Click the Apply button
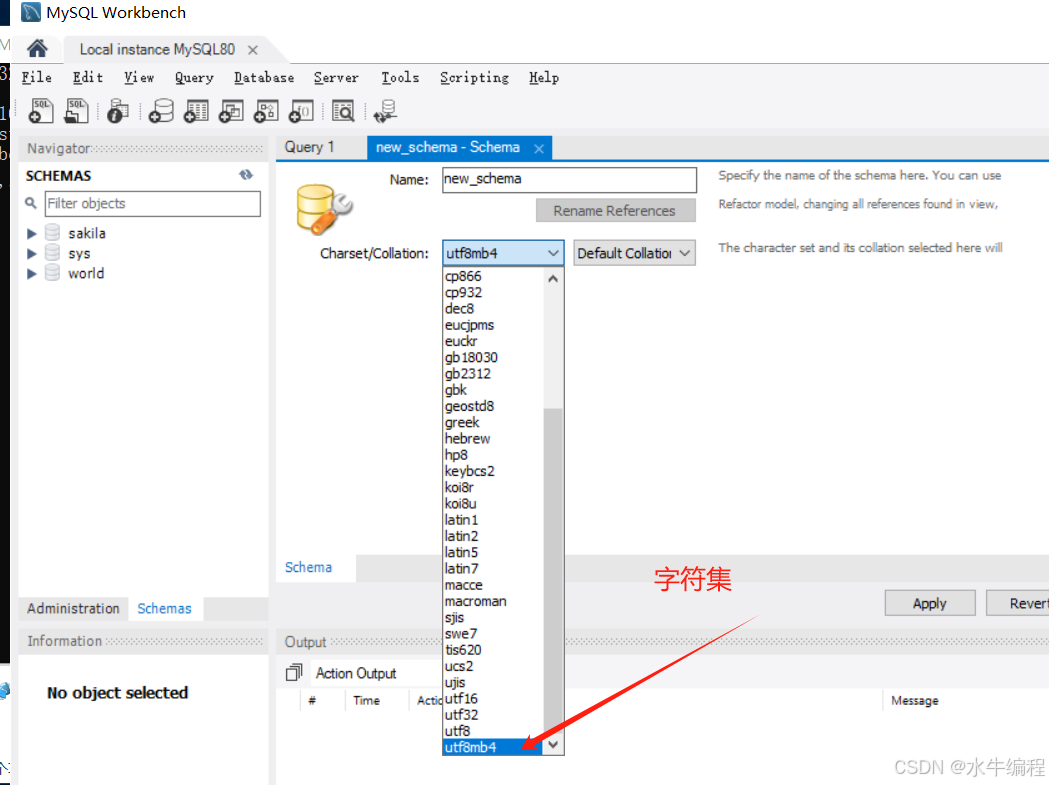Viewport: 1049px width, 785px height. click(x=930, y=603)
